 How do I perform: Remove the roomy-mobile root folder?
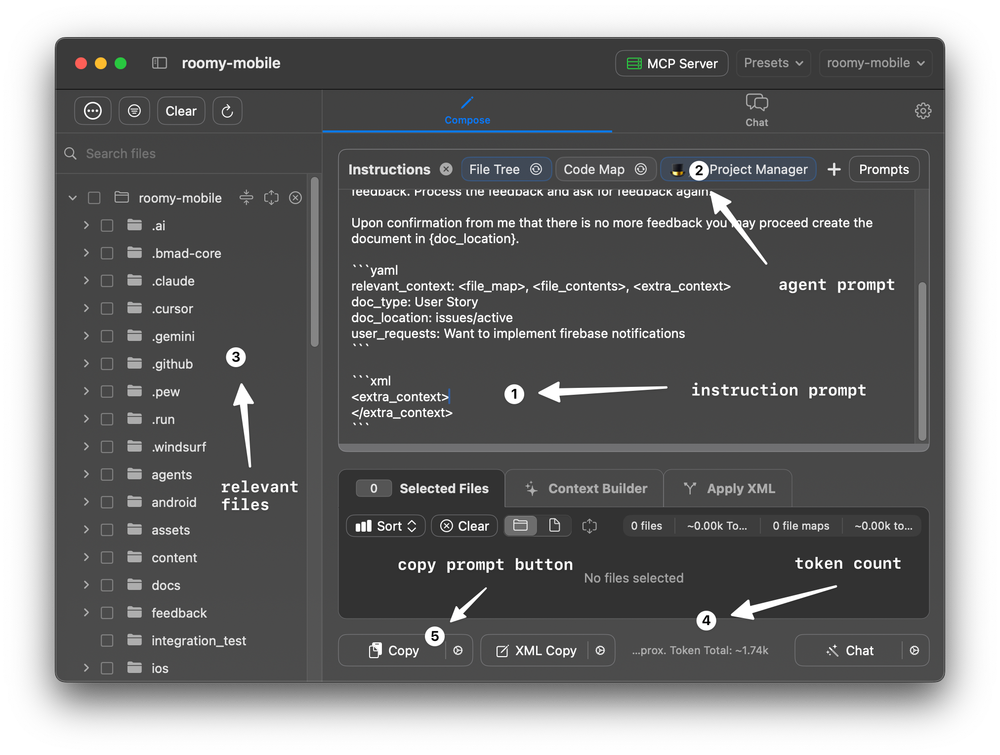tap(295, 198)
